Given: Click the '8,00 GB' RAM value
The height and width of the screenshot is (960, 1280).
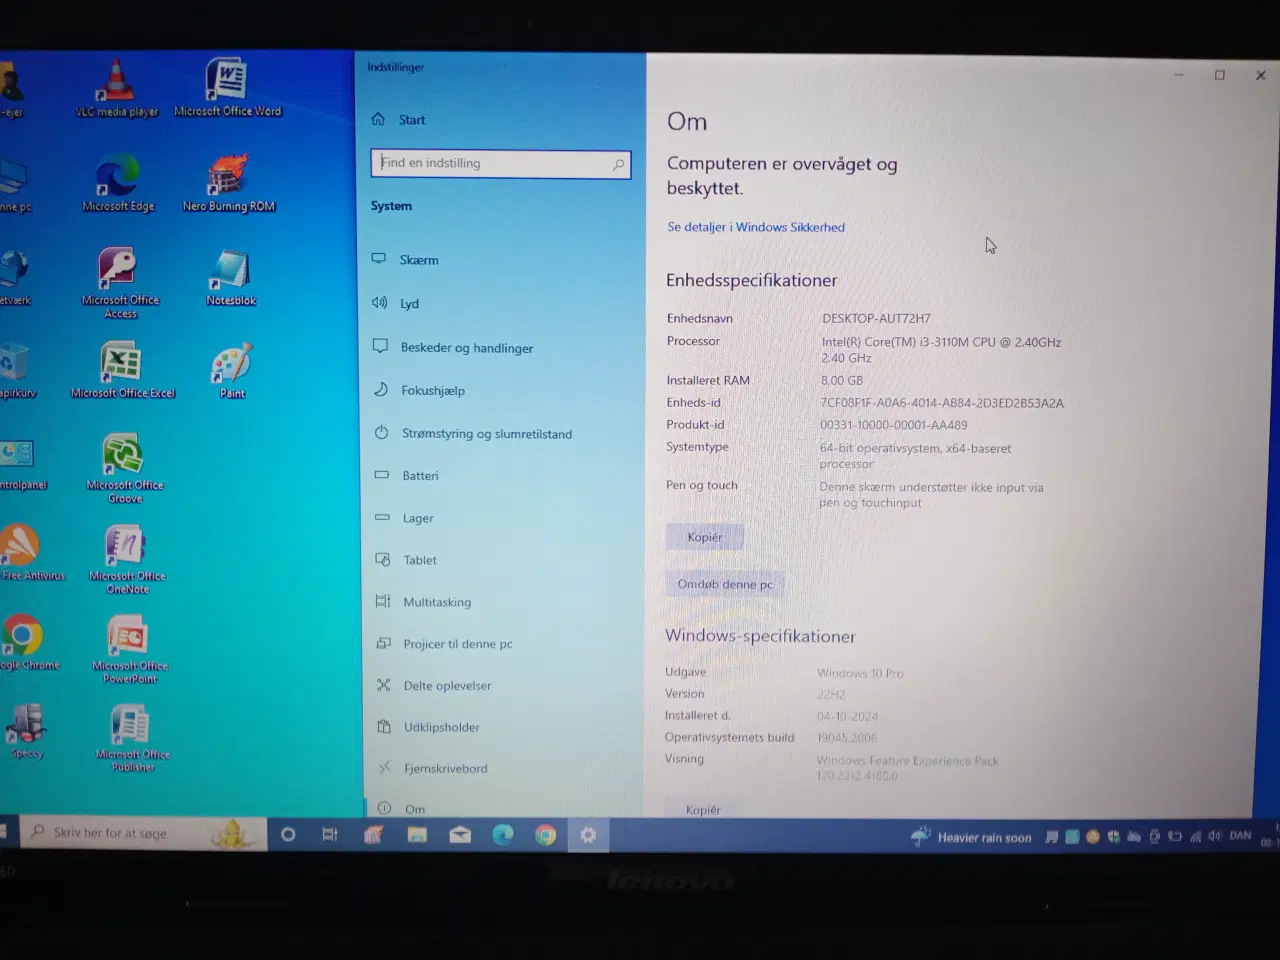Looking at the screenshot, I should coord(842,381).
